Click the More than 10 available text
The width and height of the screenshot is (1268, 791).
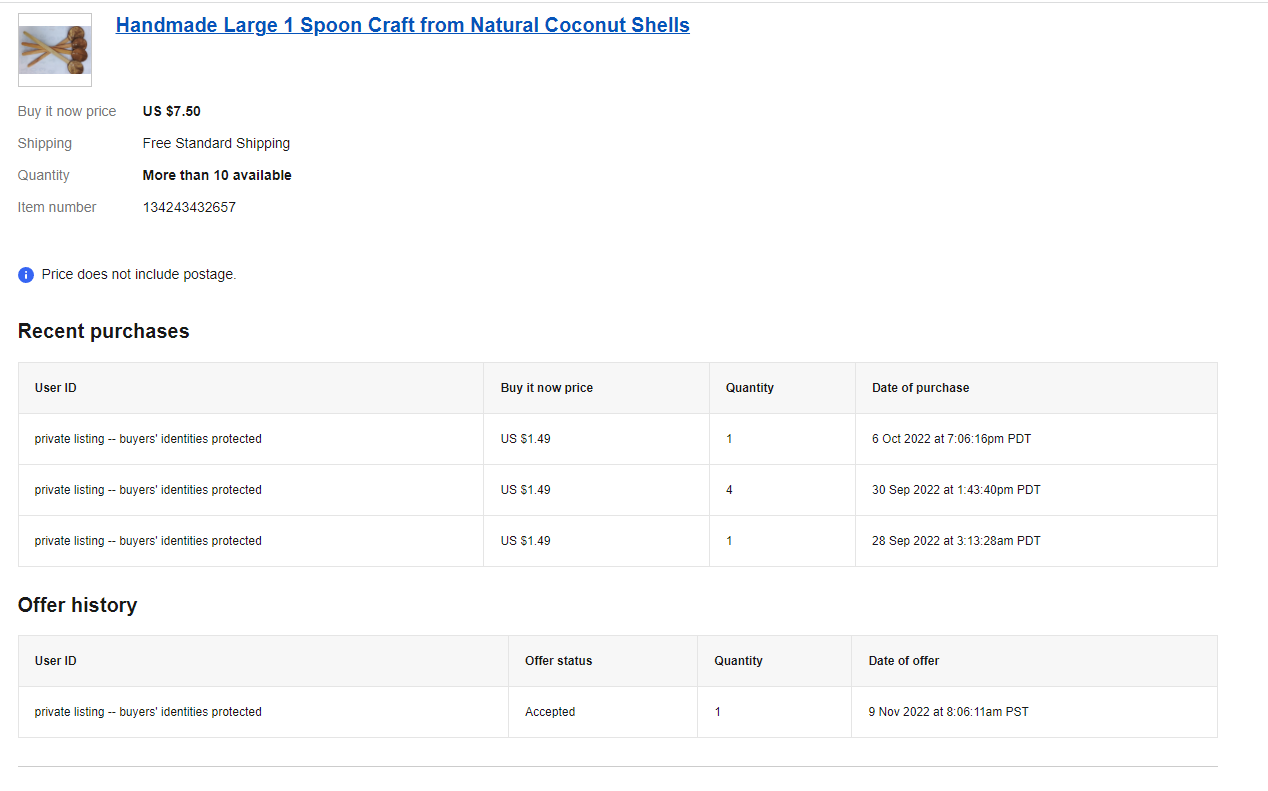(217, 175)
